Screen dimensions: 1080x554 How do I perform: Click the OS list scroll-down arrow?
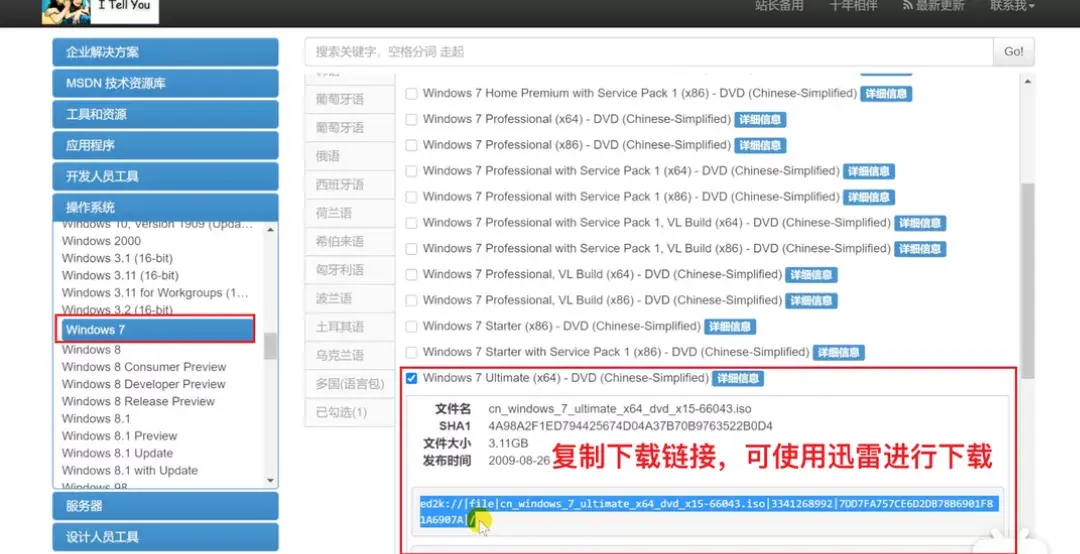(x=270, y=480)
